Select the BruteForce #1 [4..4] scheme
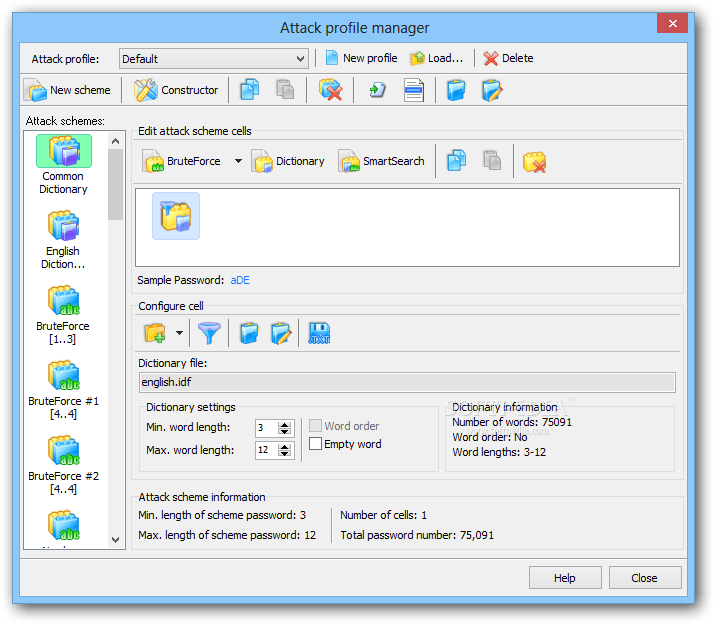The width and height of the screenshot is (715, 624). [63, 390]
